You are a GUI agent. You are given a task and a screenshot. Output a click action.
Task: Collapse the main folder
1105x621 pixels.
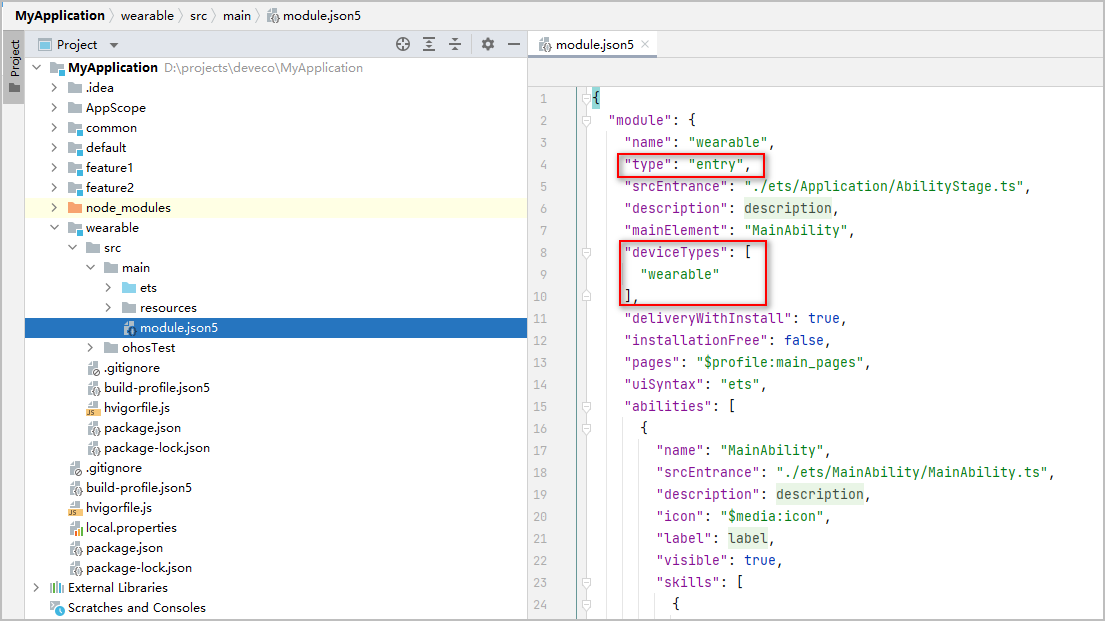90,268
